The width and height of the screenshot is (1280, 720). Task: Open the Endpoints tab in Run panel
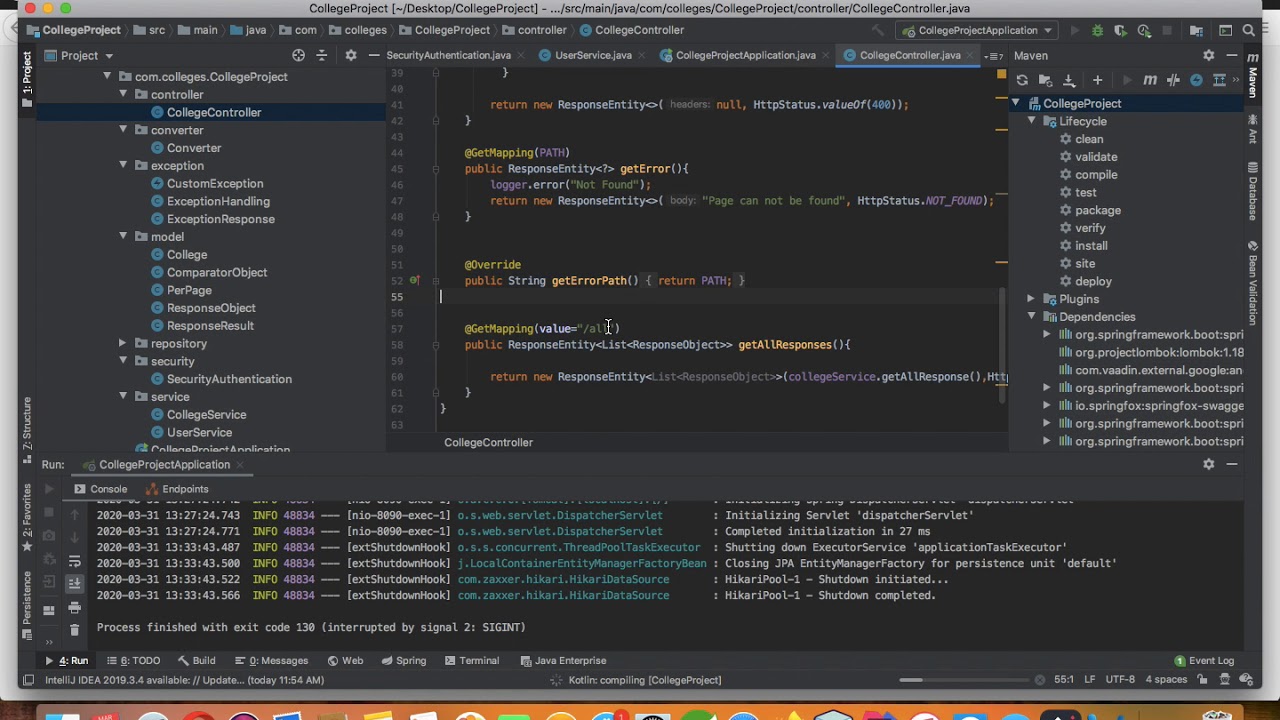(x=185, y=489)
